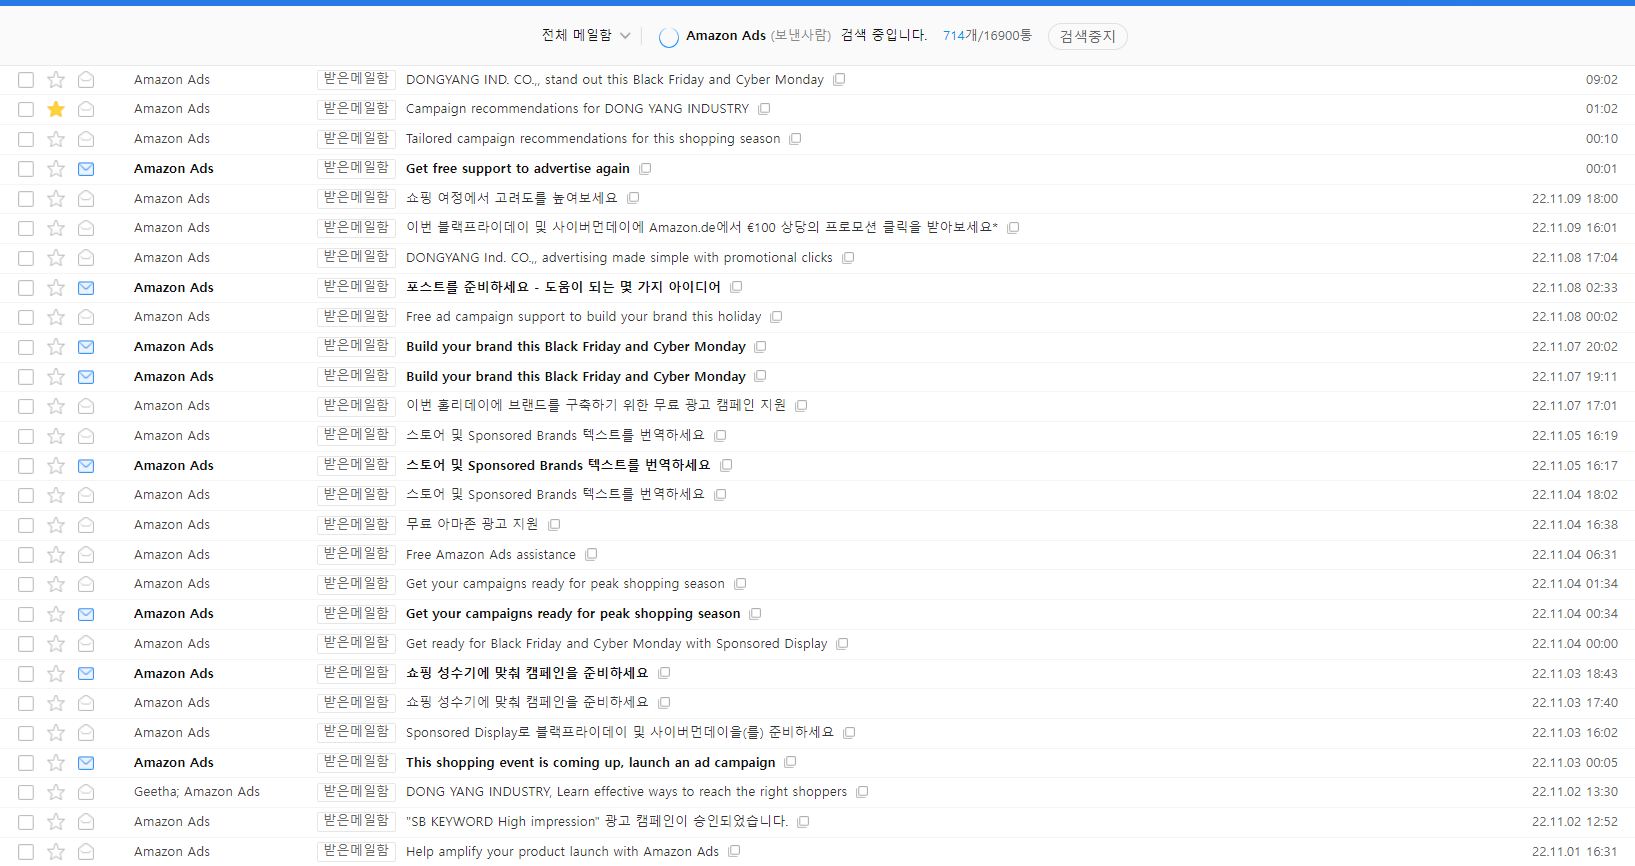Click 받은메일함 tag on 09:02 mail row

356,79
